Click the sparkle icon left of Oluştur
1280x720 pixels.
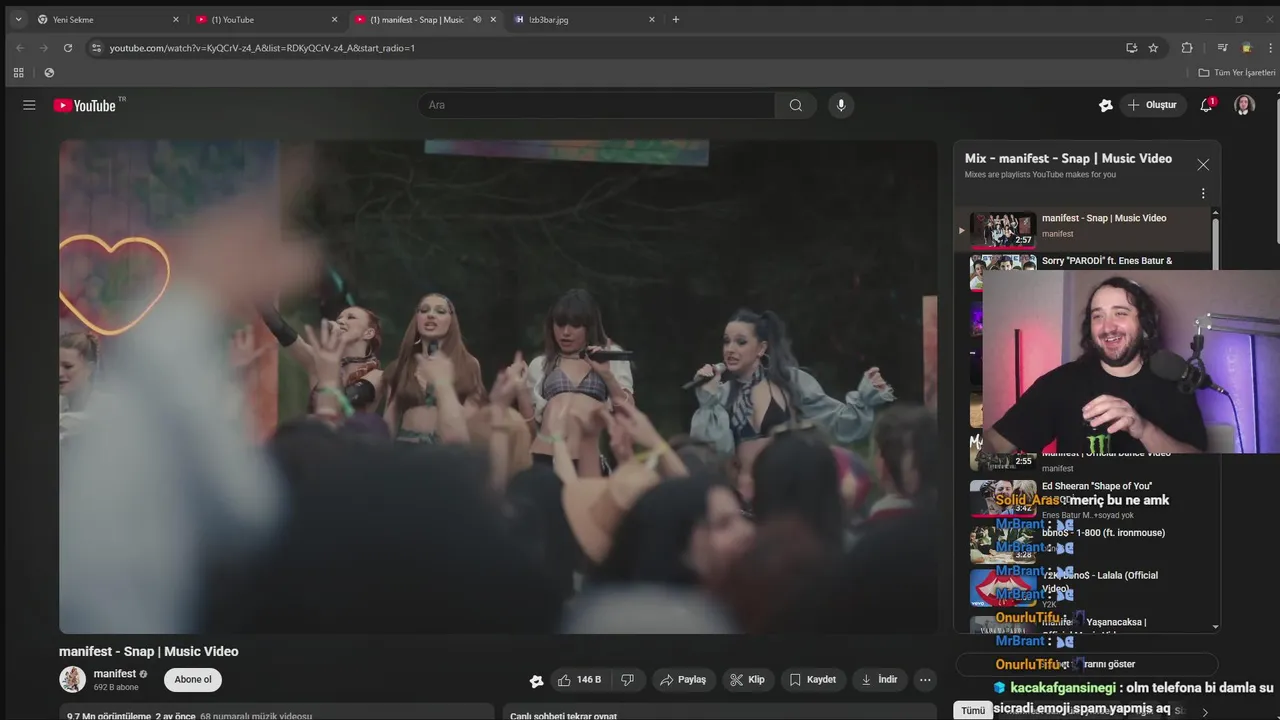point(1105,105)
